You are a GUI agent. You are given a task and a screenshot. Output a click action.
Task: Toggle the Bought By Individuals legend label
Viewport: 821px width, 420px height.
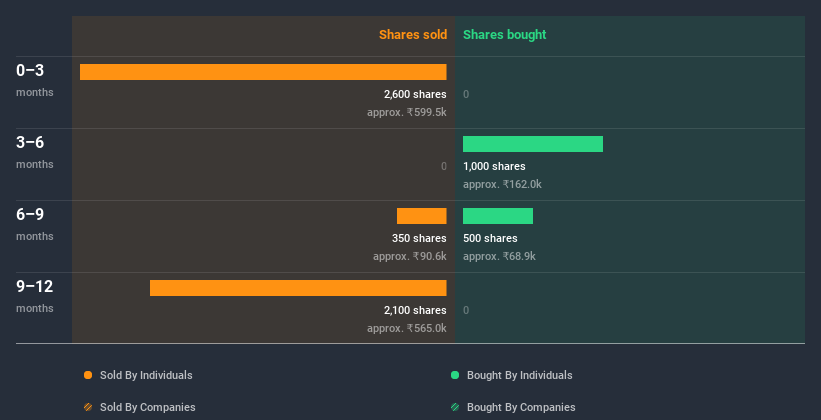519,375
